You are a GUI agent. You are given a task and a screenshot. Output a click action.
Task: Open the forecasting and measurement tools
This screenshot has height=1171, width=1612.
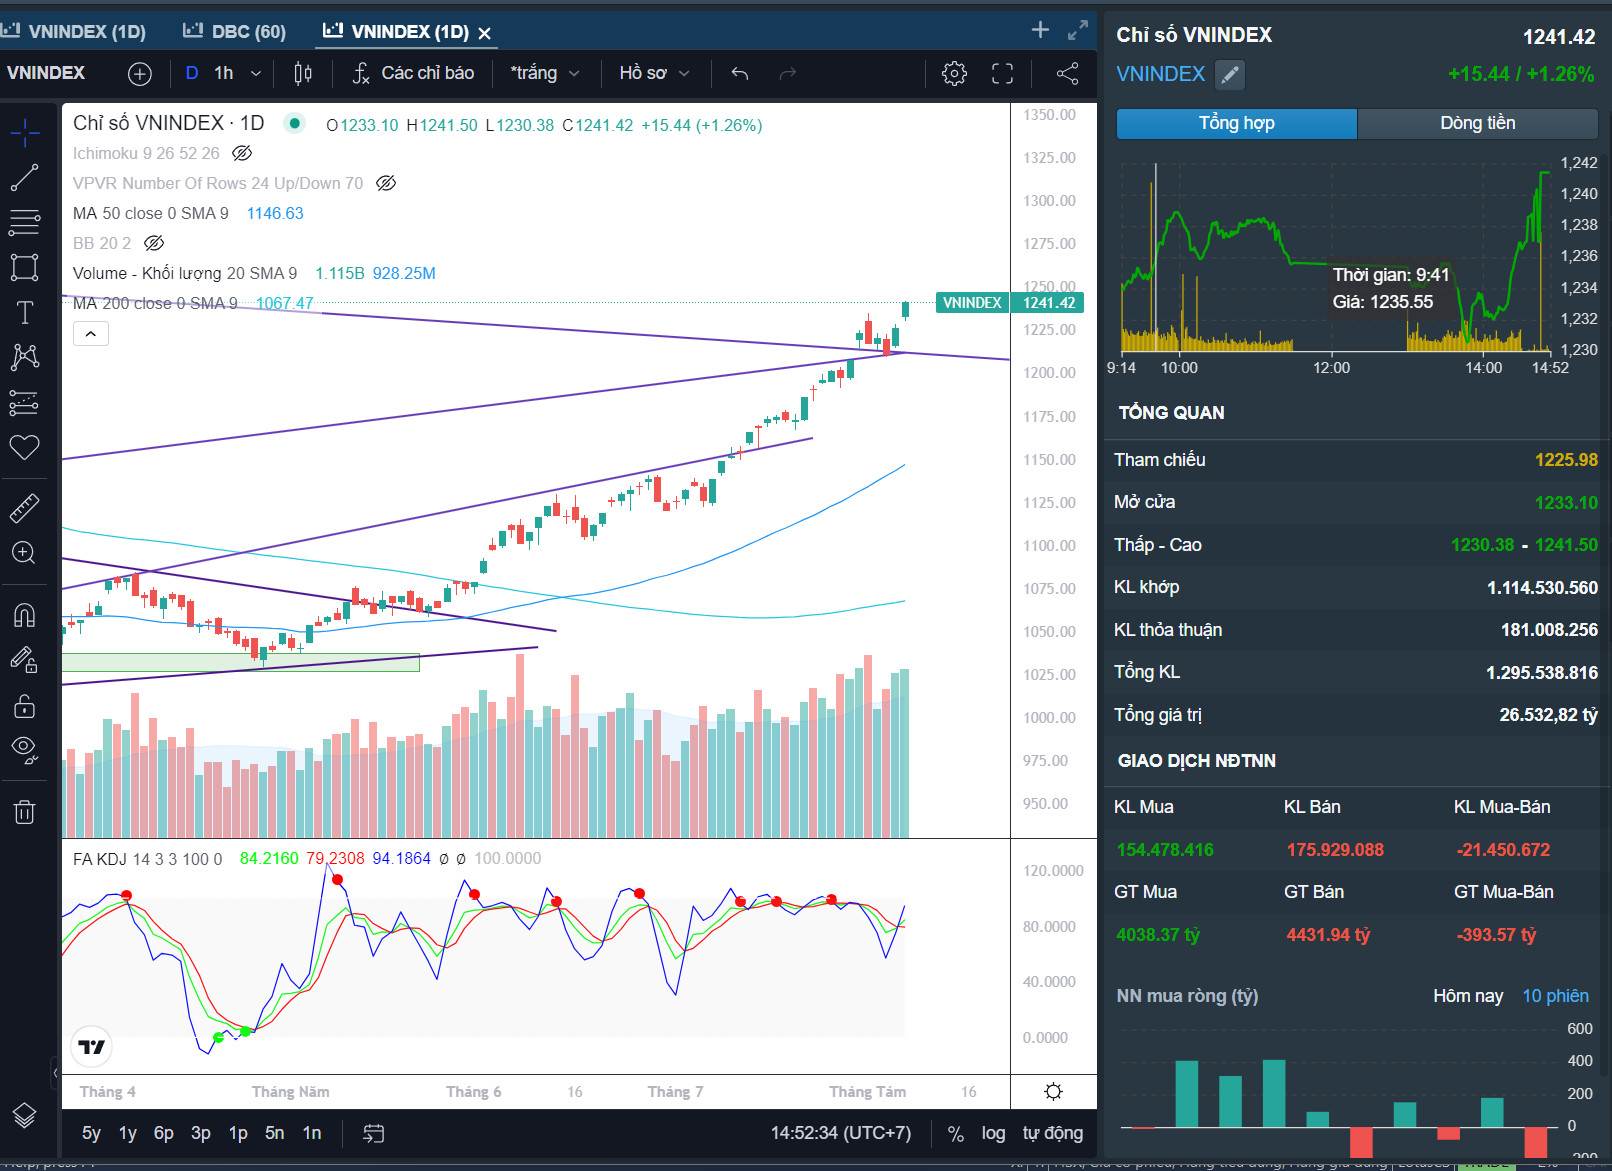[x=24, y=402]
